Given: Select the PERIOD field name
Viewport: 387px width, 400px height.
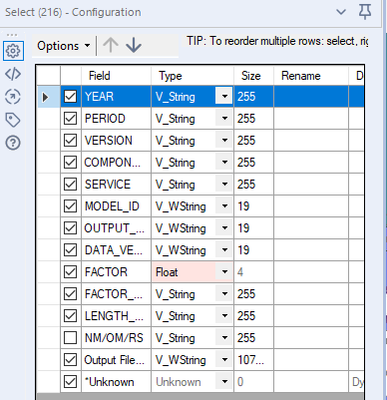Looking at the screenshot, I should [105, 119].
